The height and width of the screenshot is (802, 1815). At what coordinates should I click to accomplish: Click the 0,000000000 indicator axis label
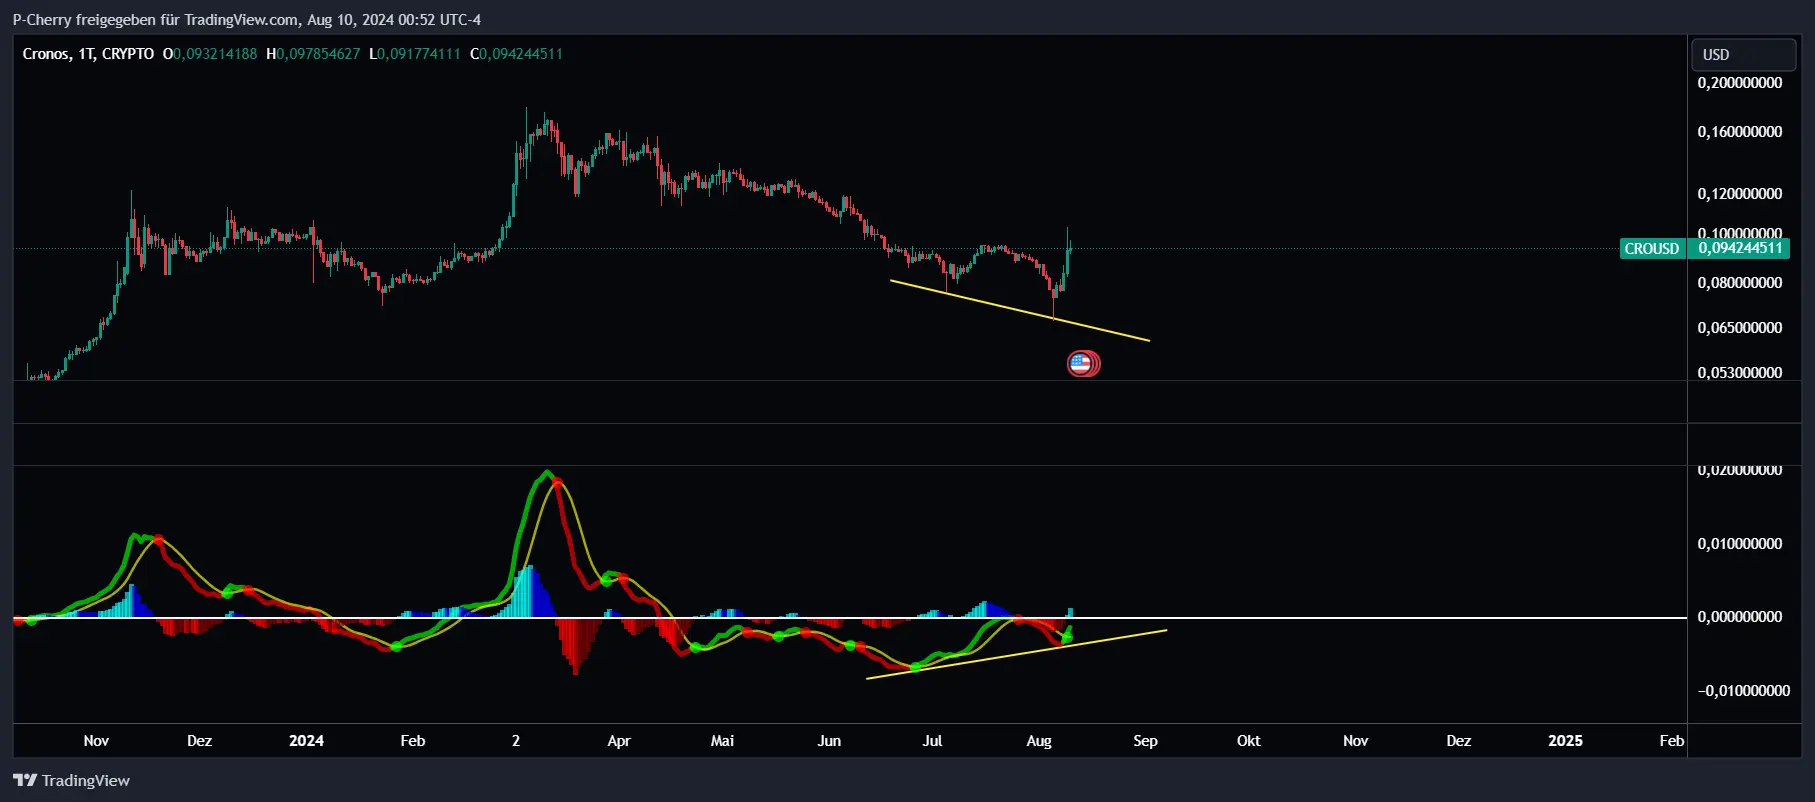pos(1740,617)
